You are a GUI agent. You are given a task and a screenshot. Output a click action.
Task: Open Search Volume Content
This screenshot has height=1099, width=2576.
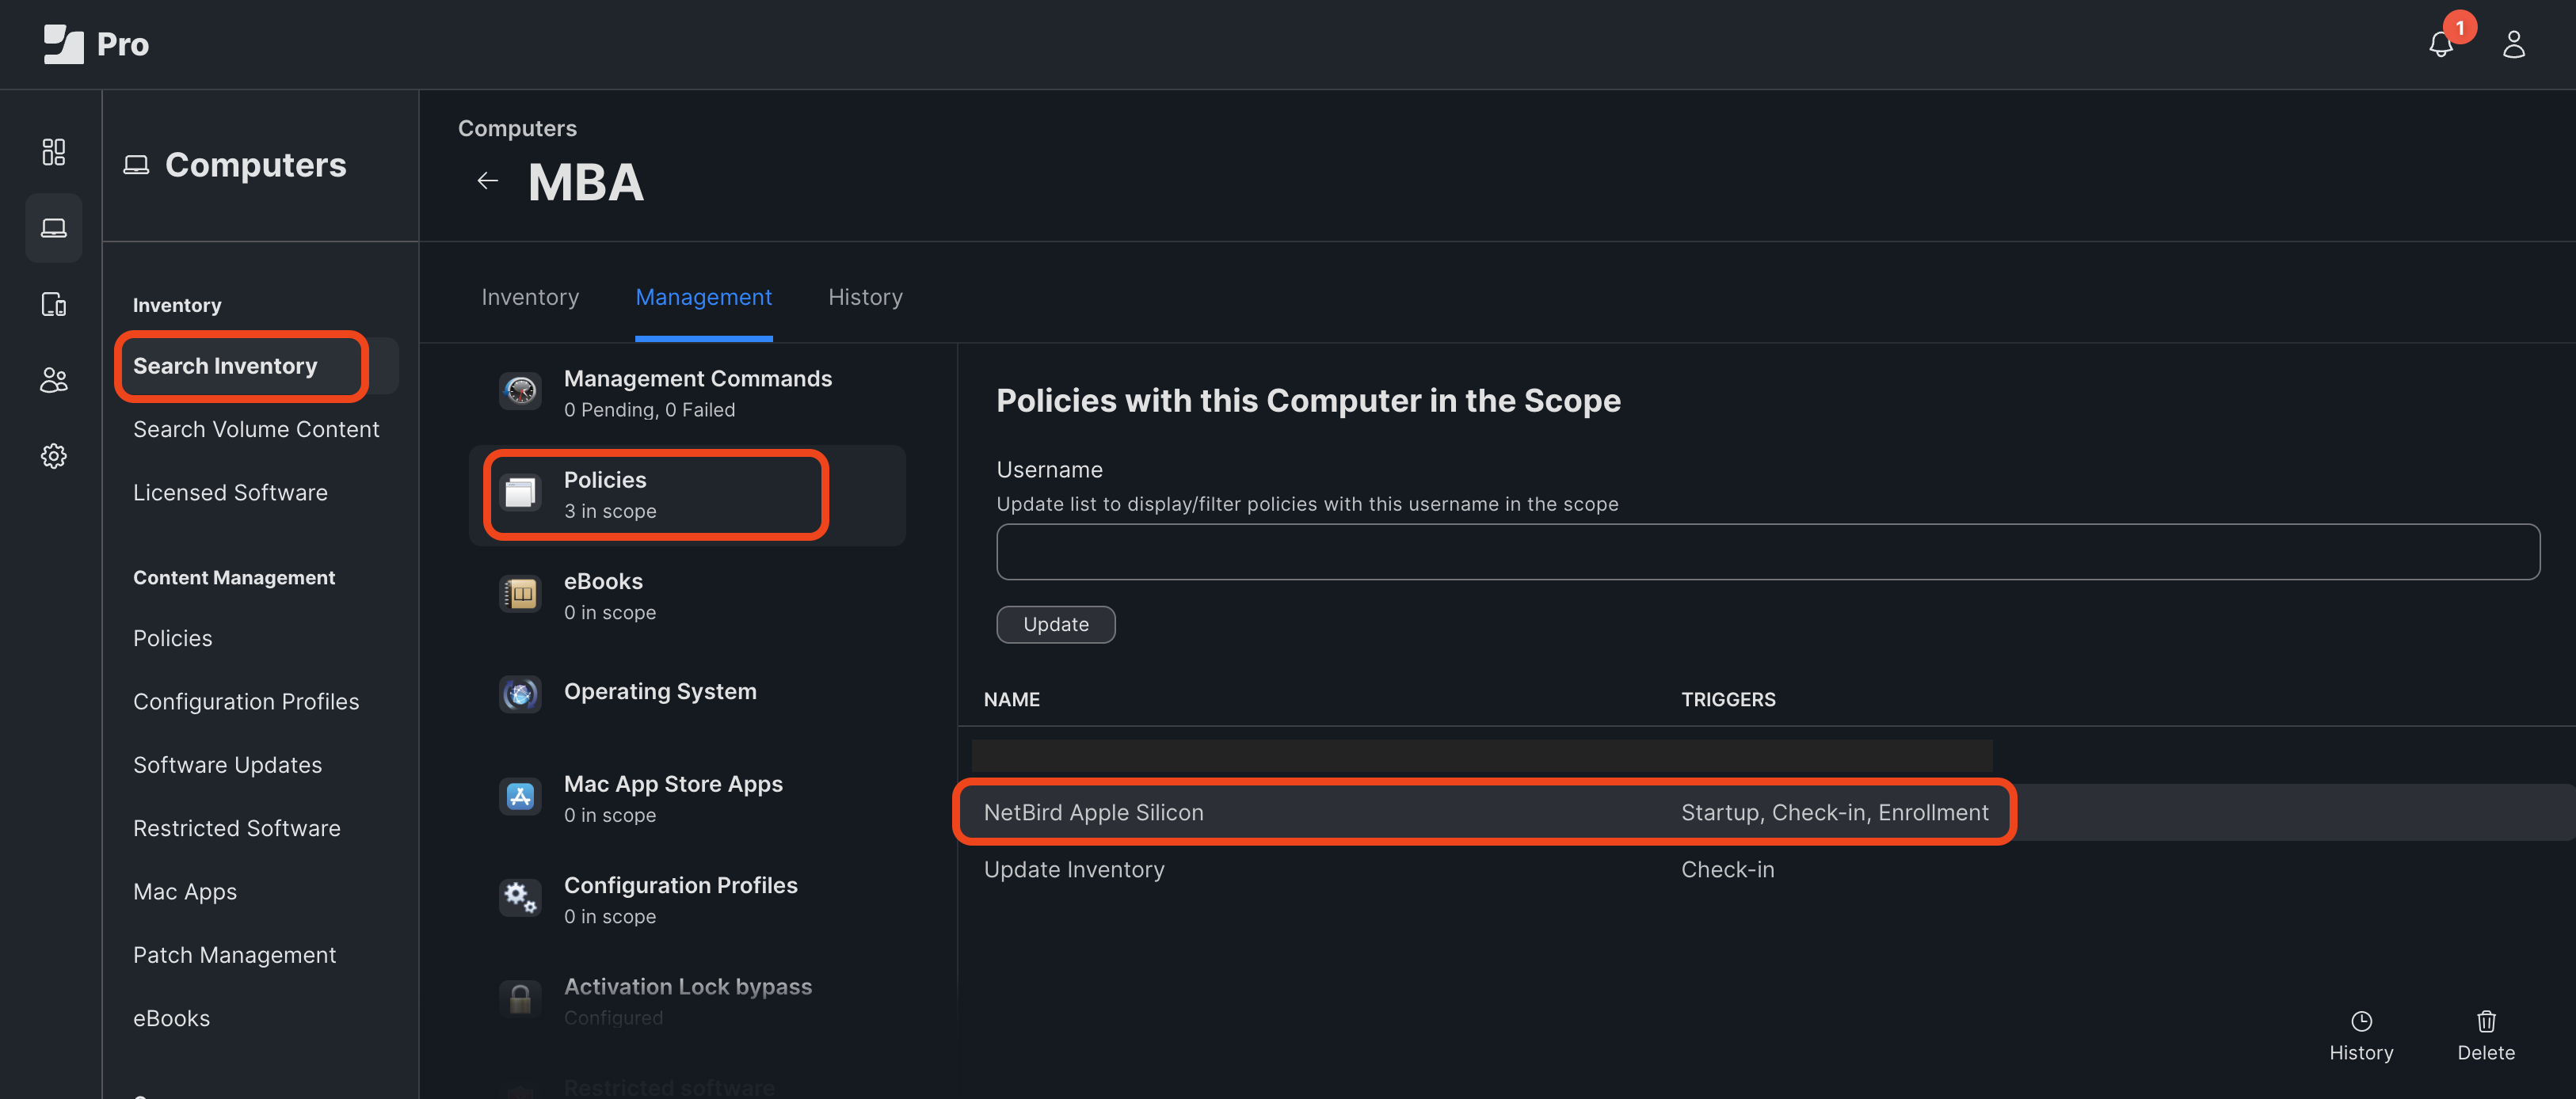coord(256,429)
